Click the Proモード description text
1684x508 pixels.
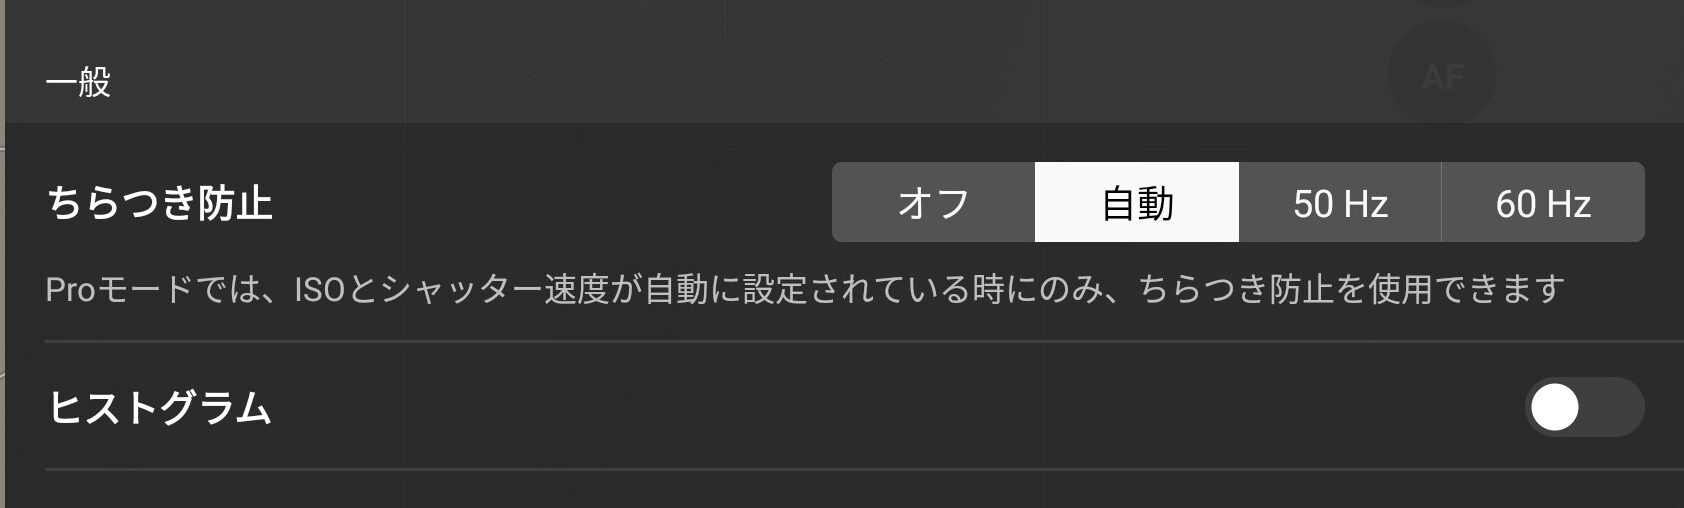[805, 290]
